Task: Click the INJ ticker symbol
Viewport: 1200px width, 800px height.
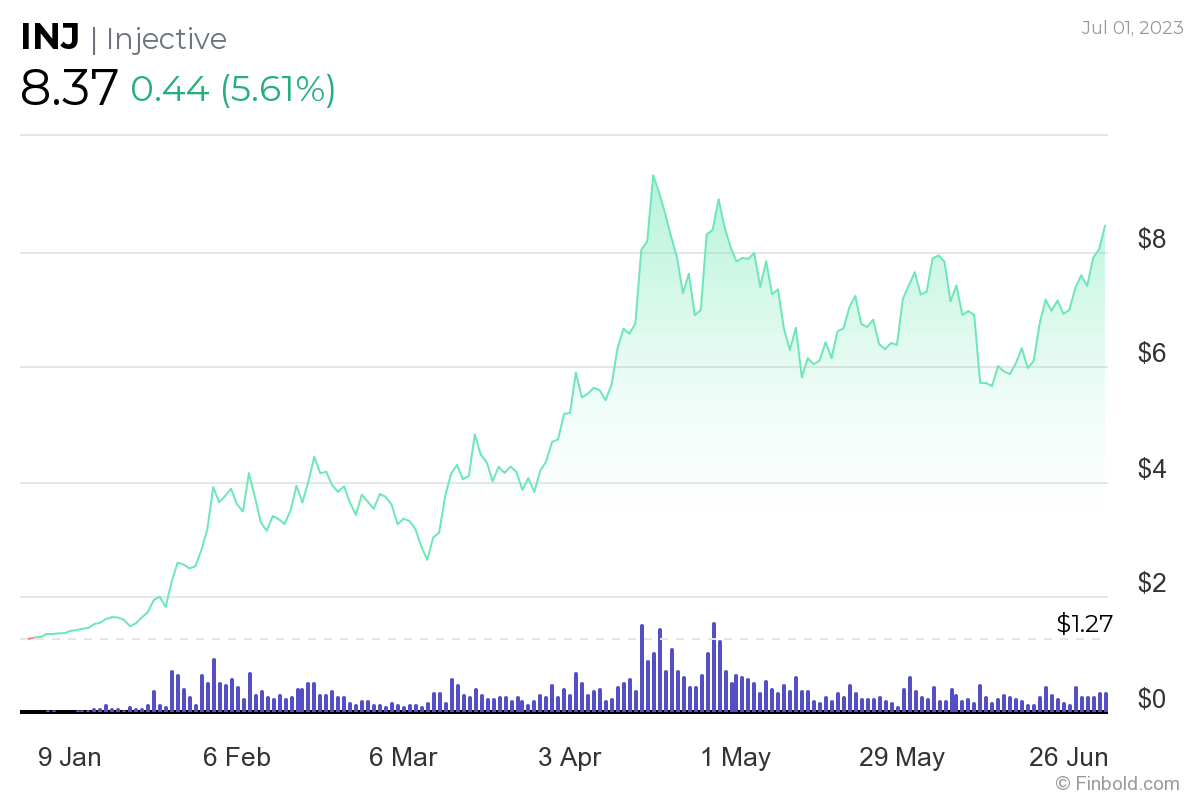Action: click(x=49, y=39)
